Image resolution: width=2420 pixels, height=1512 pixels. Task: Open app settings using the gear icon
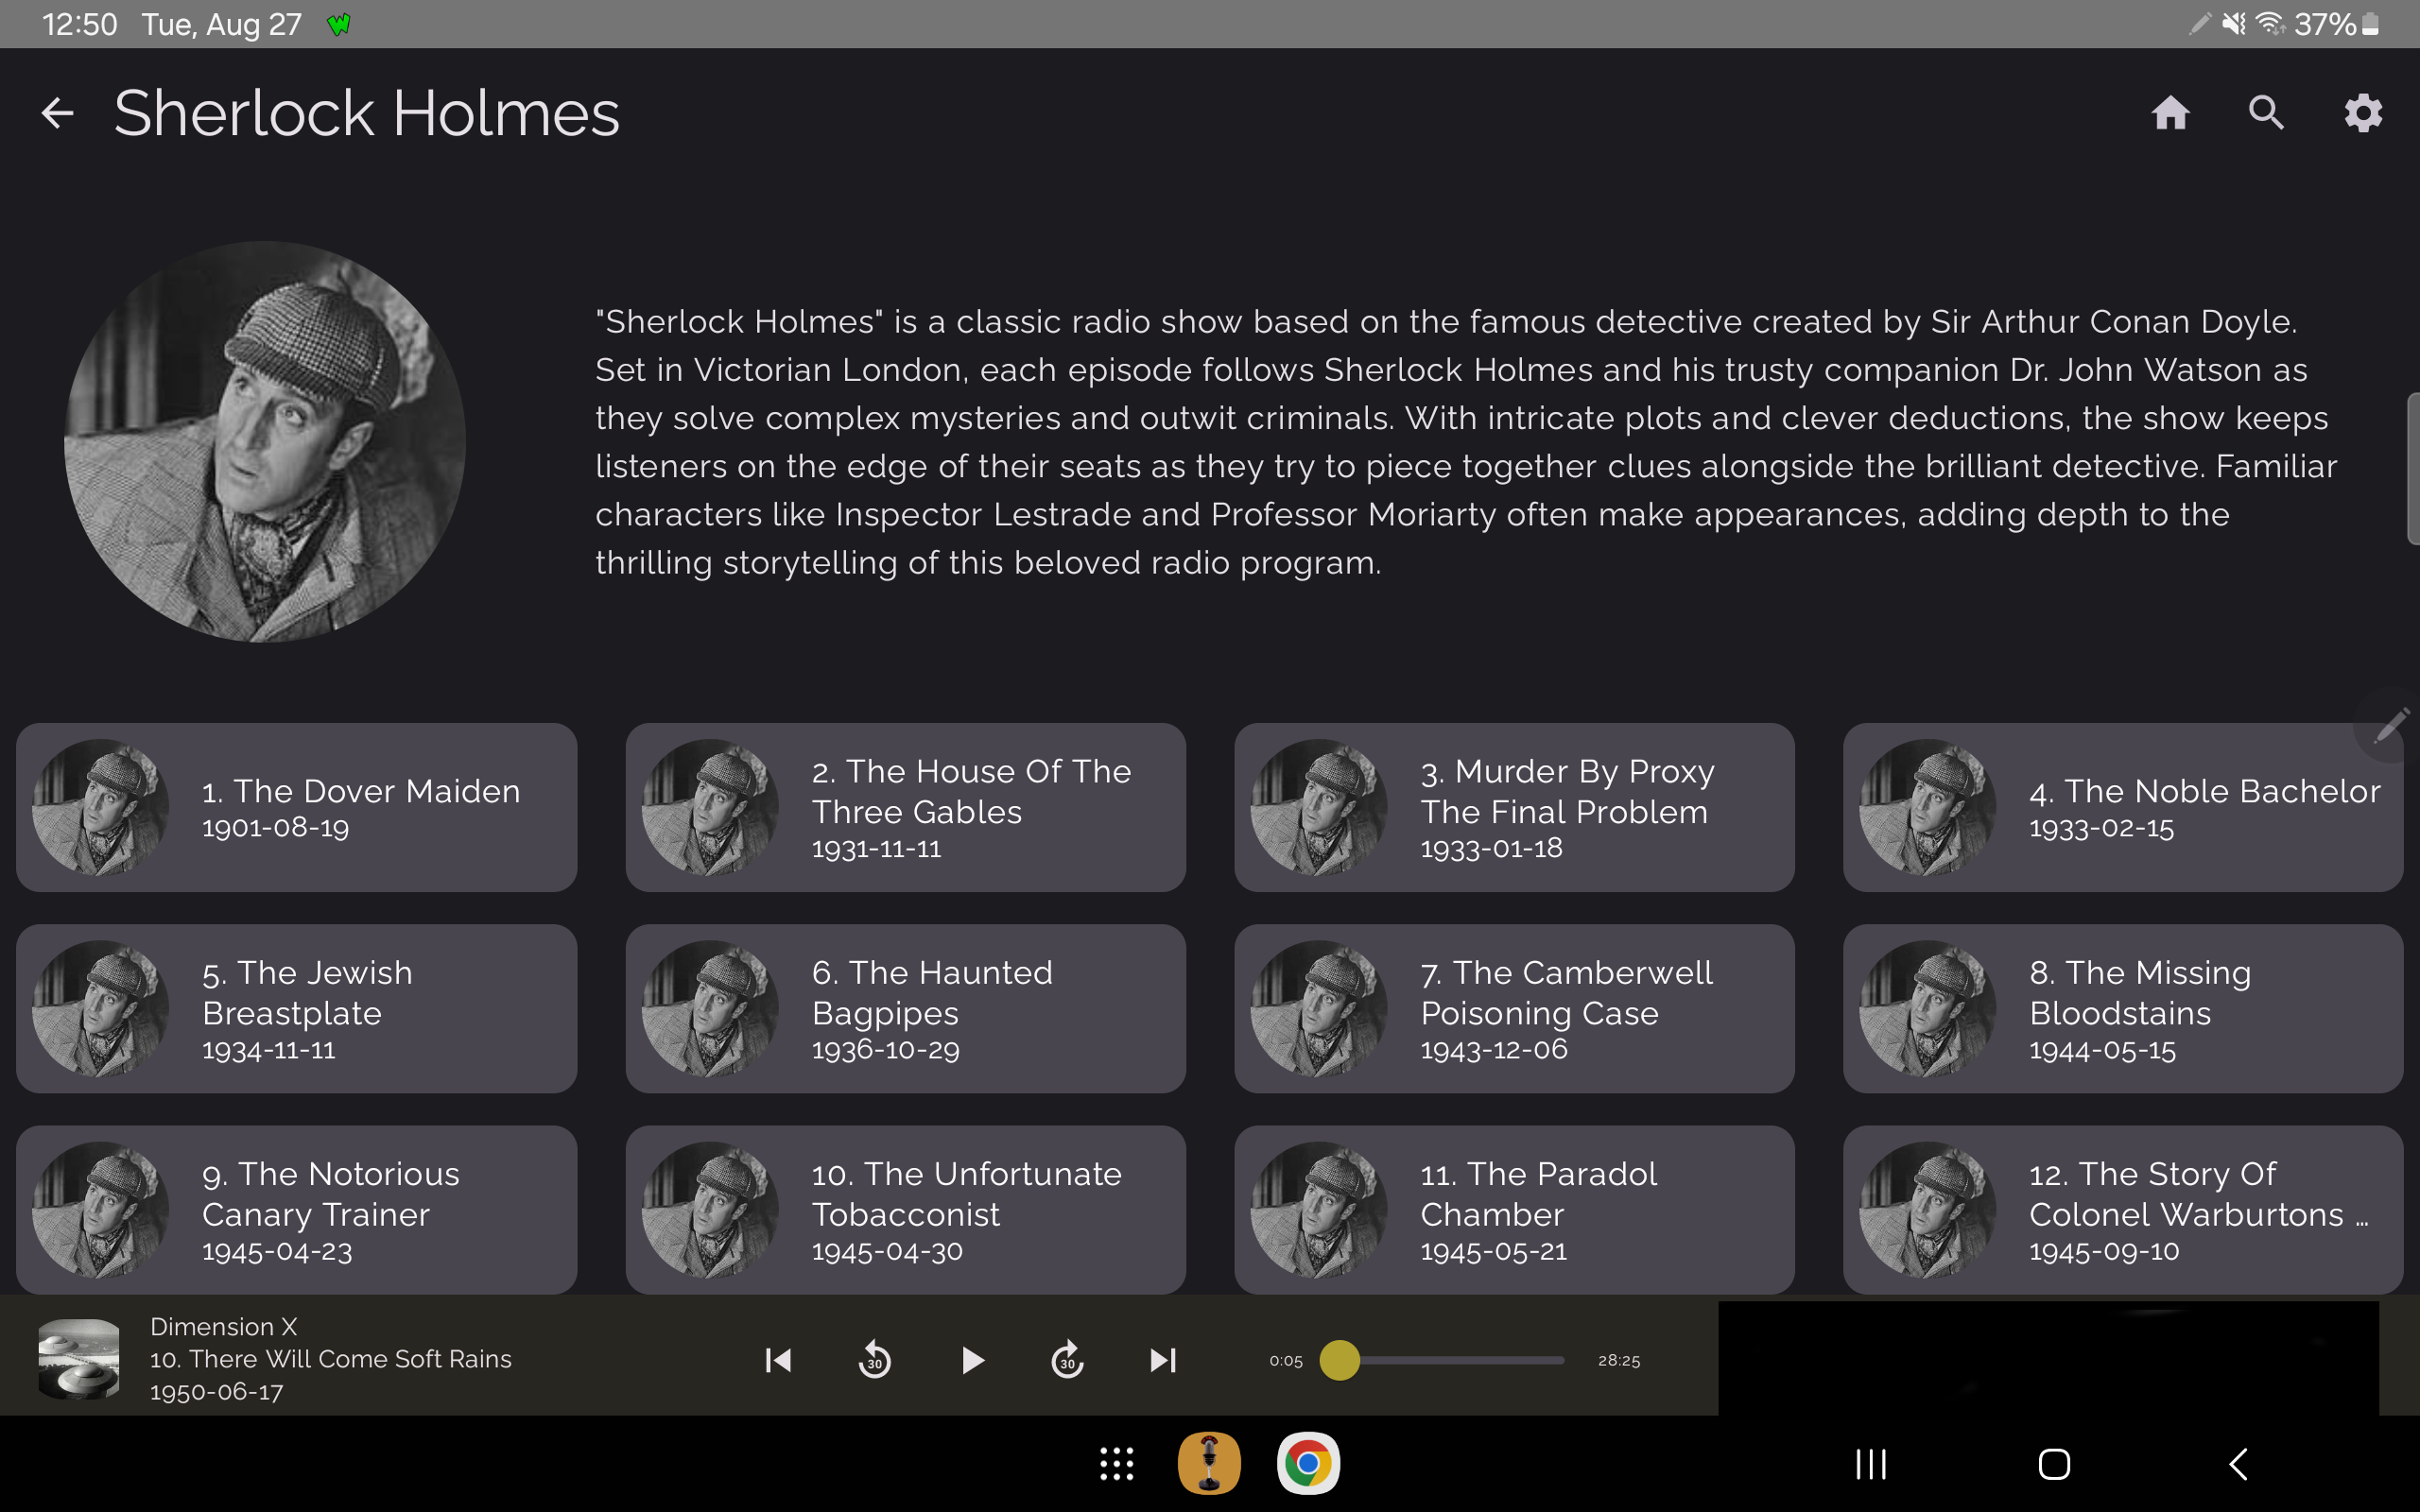click(x=2363, y=113)
